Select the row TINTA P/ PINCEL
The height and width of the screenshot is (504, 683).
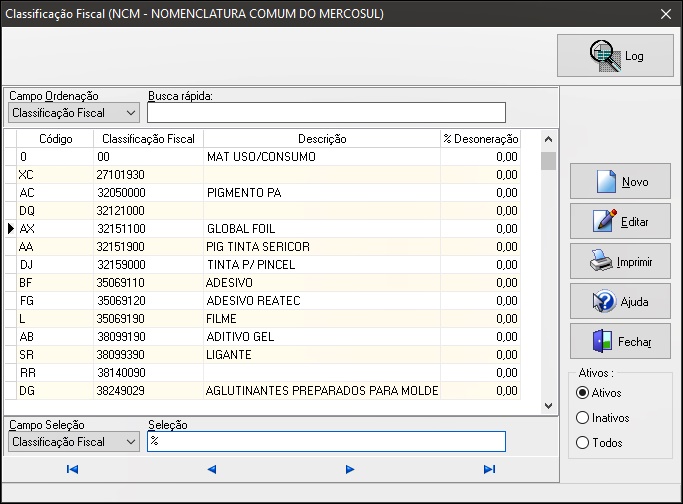[263, 265]
